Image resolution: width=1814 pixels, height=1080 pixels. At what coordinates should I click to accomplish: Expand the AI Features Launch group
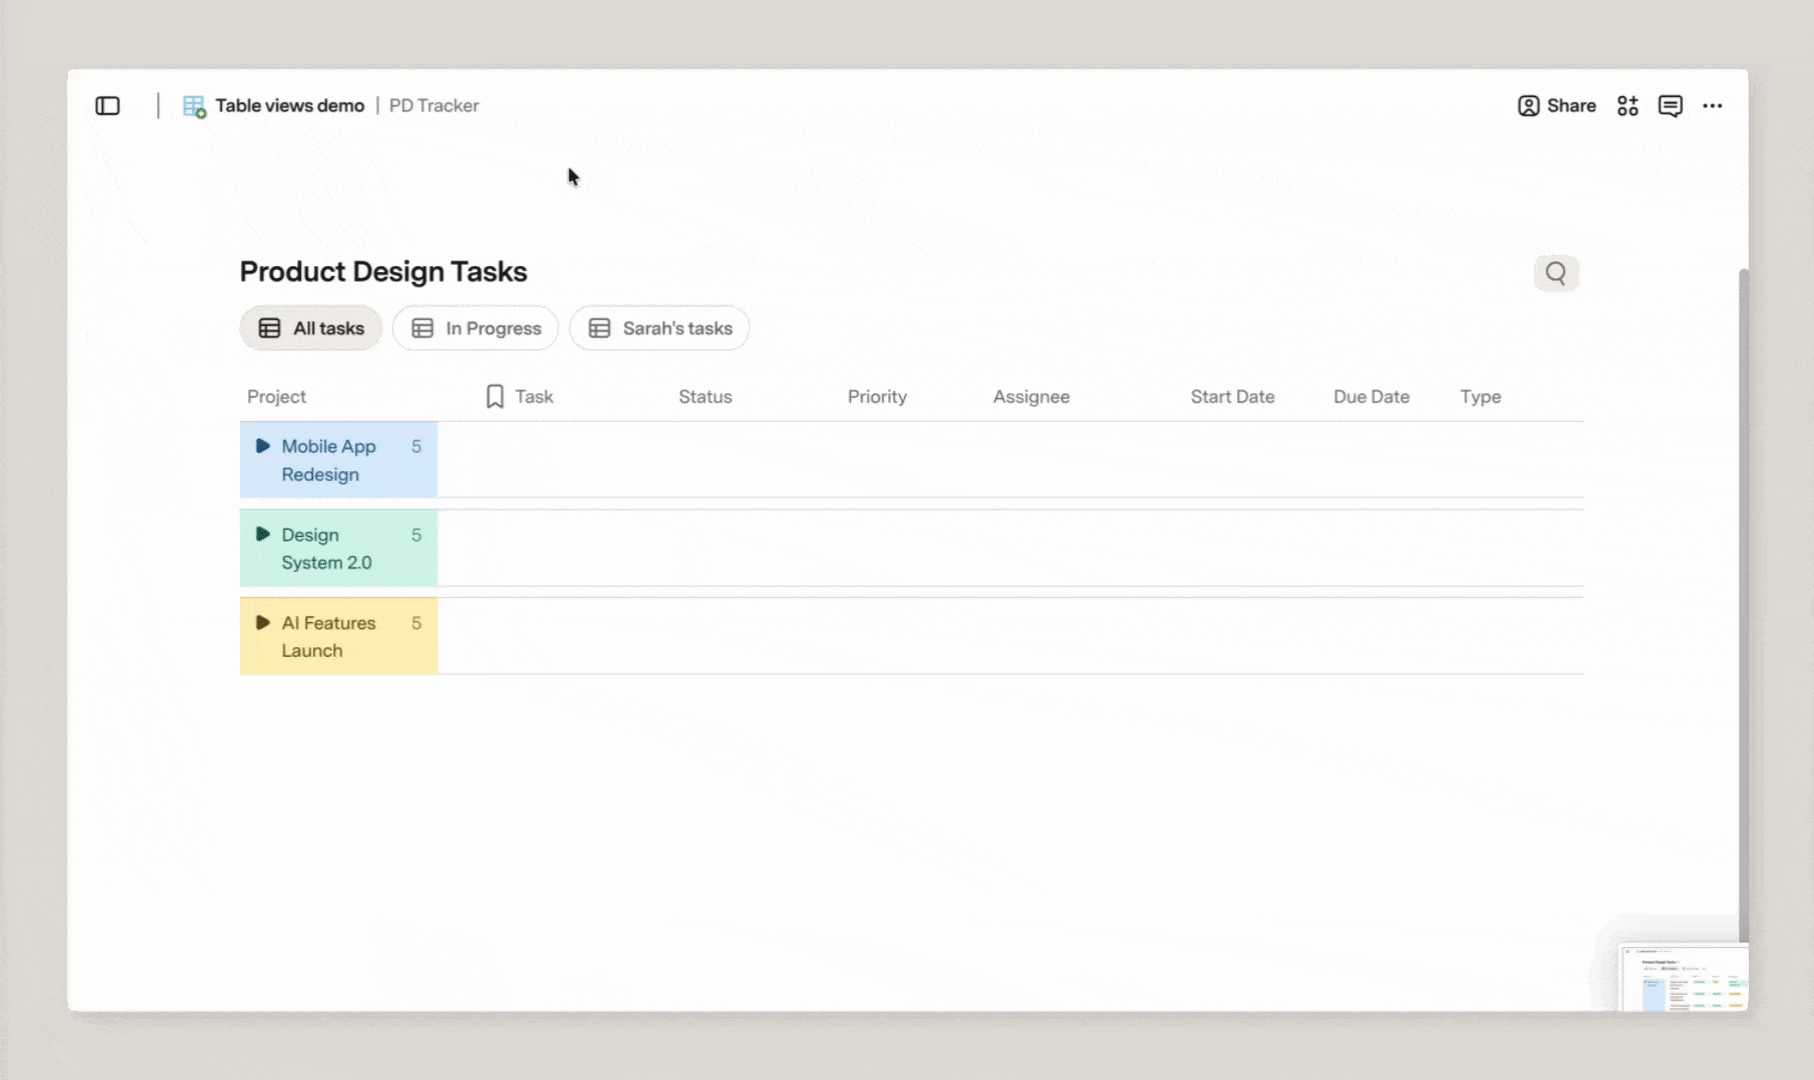point(263,622)
